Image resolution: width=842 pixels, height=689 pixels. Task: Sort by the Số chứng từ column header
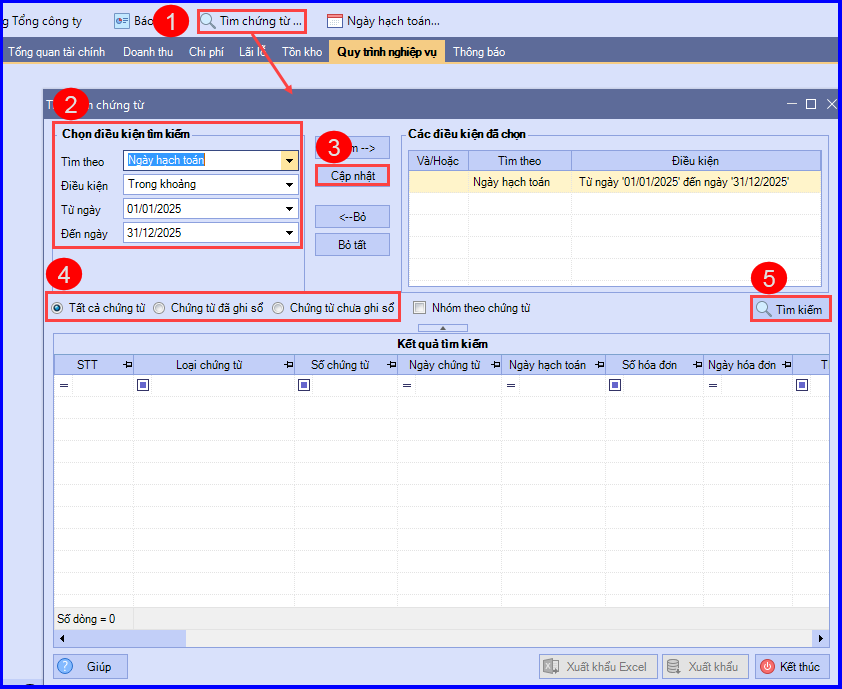[x=340, y=365]
